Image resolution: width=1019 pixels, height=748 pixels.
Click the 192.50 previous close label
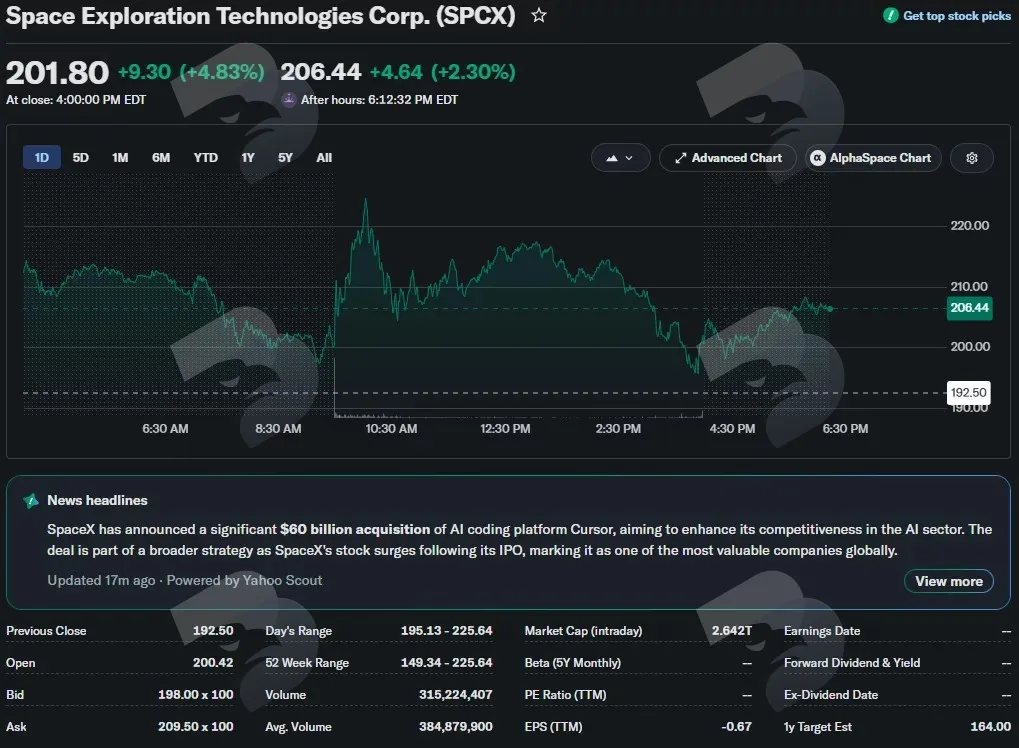968,393
